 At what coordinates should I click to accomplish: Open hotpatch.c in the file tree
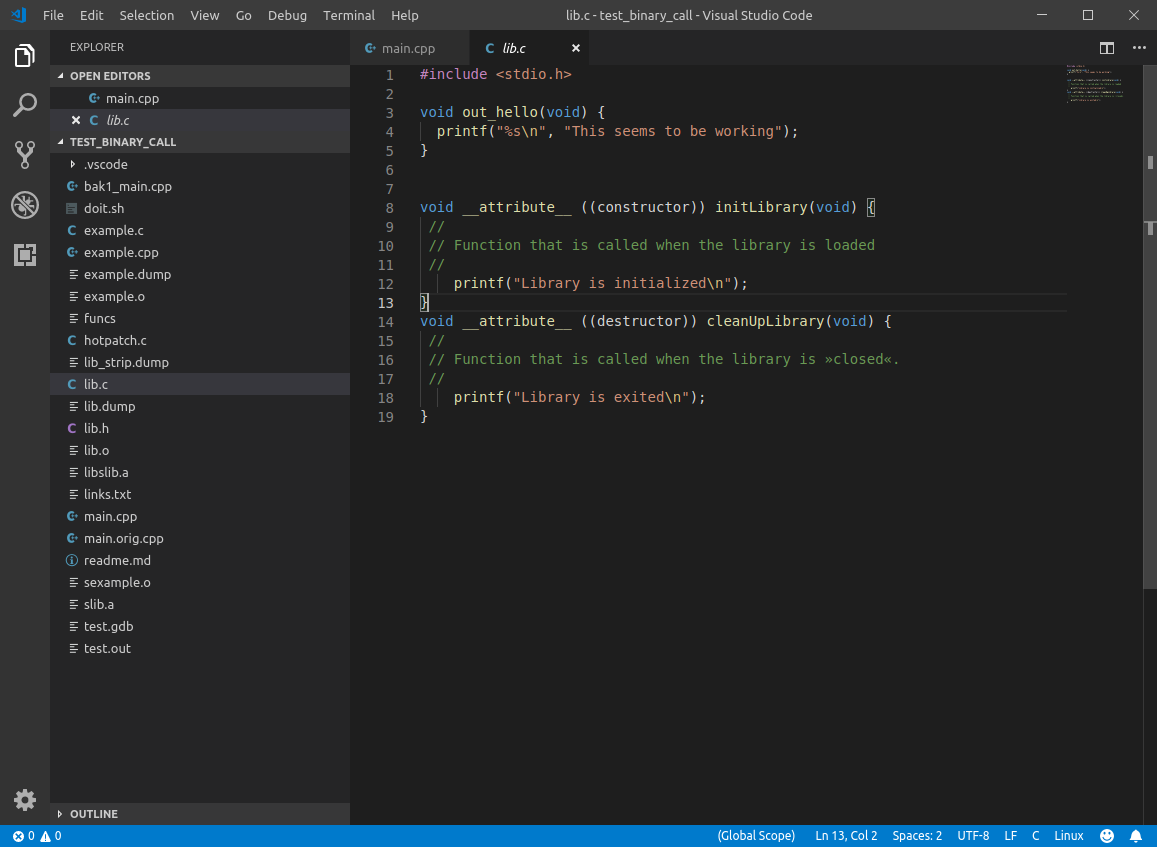[x=115, y=340]
